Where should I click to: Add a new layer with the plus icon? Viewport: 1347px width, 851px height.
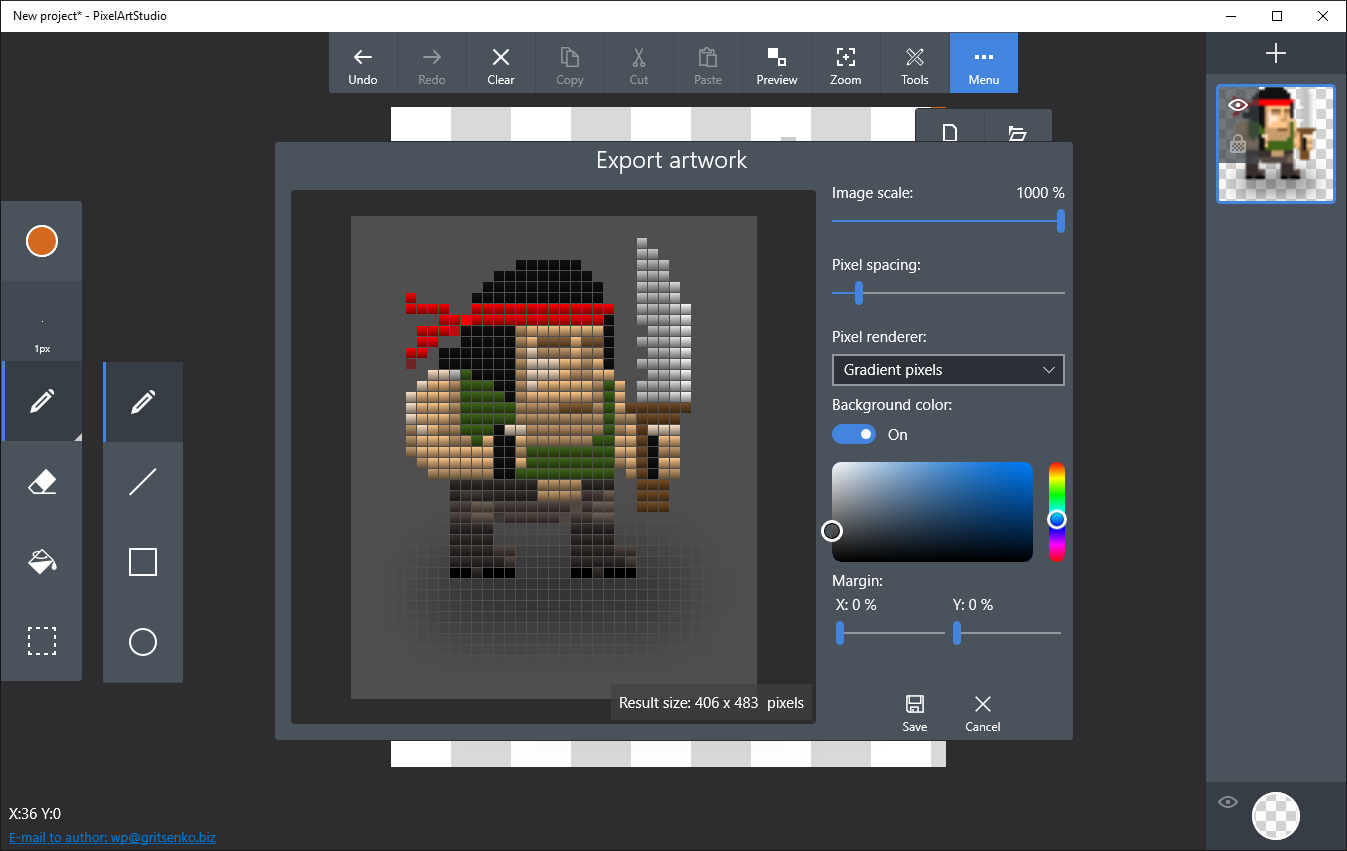(x=1276, y=52)
